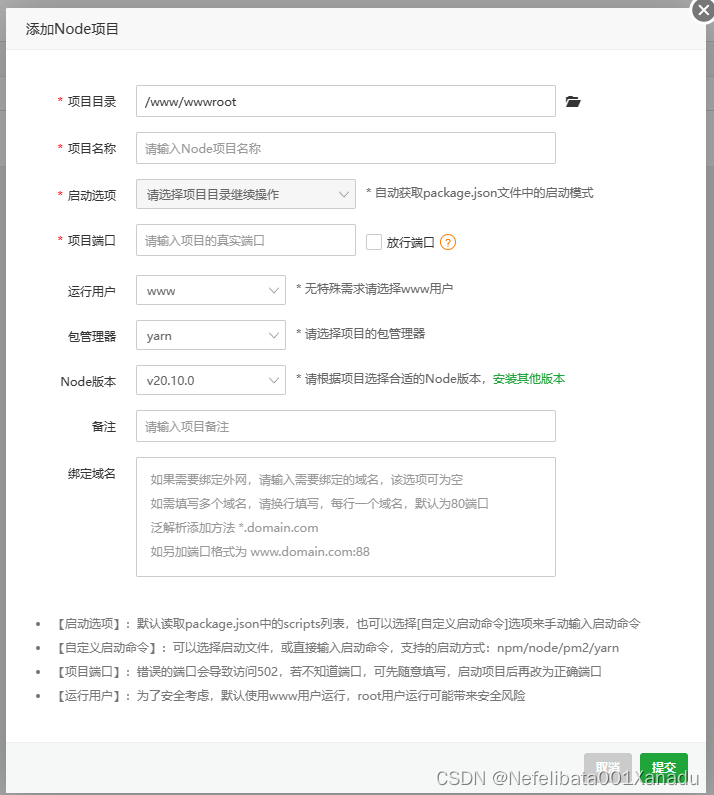This screenshot has width=714, height=795.
Task: Click the 【项目端口】 help note line
Action: point(327,672)
